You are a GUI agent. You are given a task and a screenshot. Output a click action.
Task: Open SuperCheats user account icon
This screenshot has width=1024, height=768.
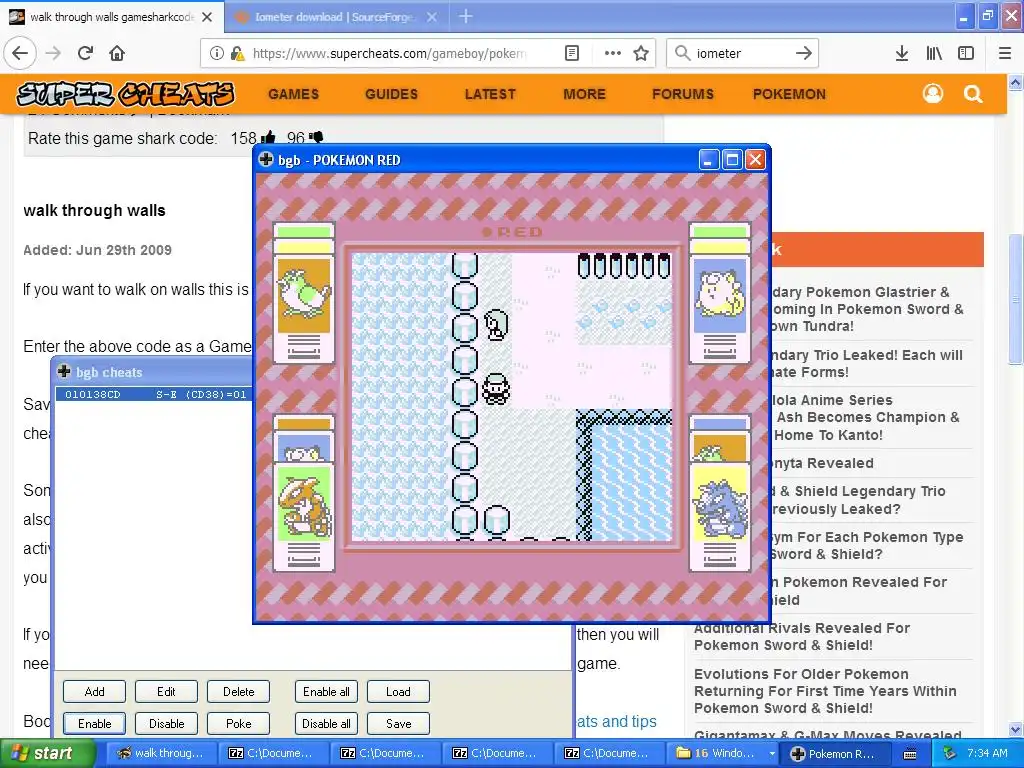coord(933,94)
